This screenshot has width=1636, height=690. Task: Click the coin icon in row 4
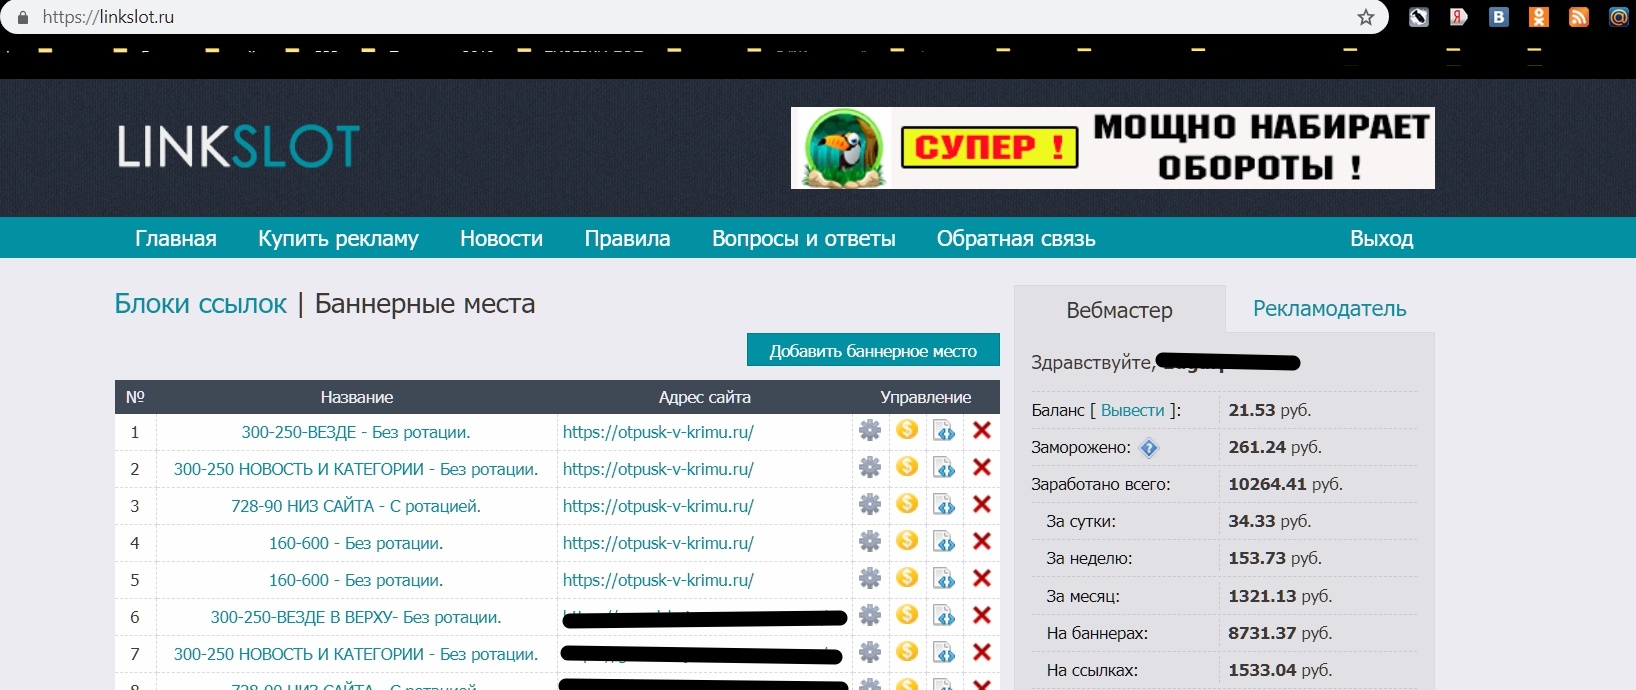pyautogui.click(x=907, y=541)
